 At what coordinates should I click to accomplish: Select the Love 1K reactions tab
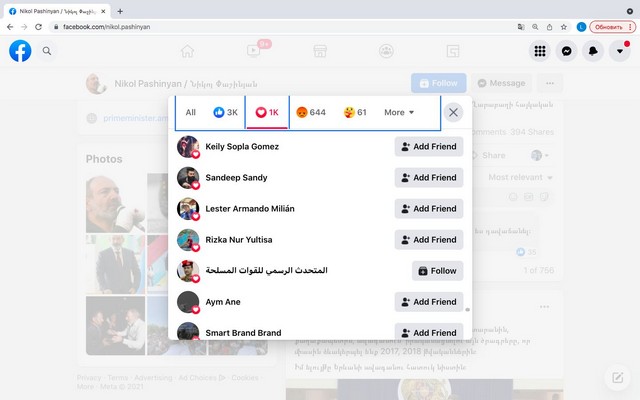[x=267, y=112]
